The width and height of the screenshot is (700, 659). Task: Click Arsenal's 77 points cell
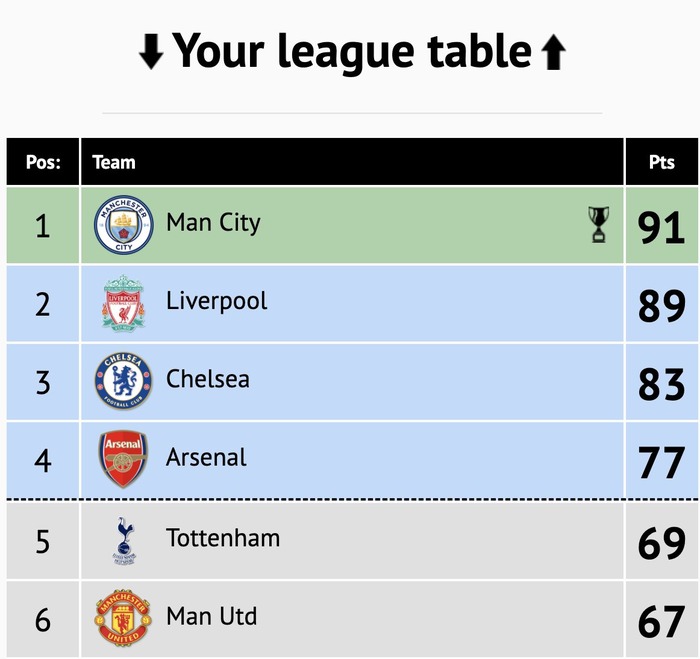pos(662,460)
